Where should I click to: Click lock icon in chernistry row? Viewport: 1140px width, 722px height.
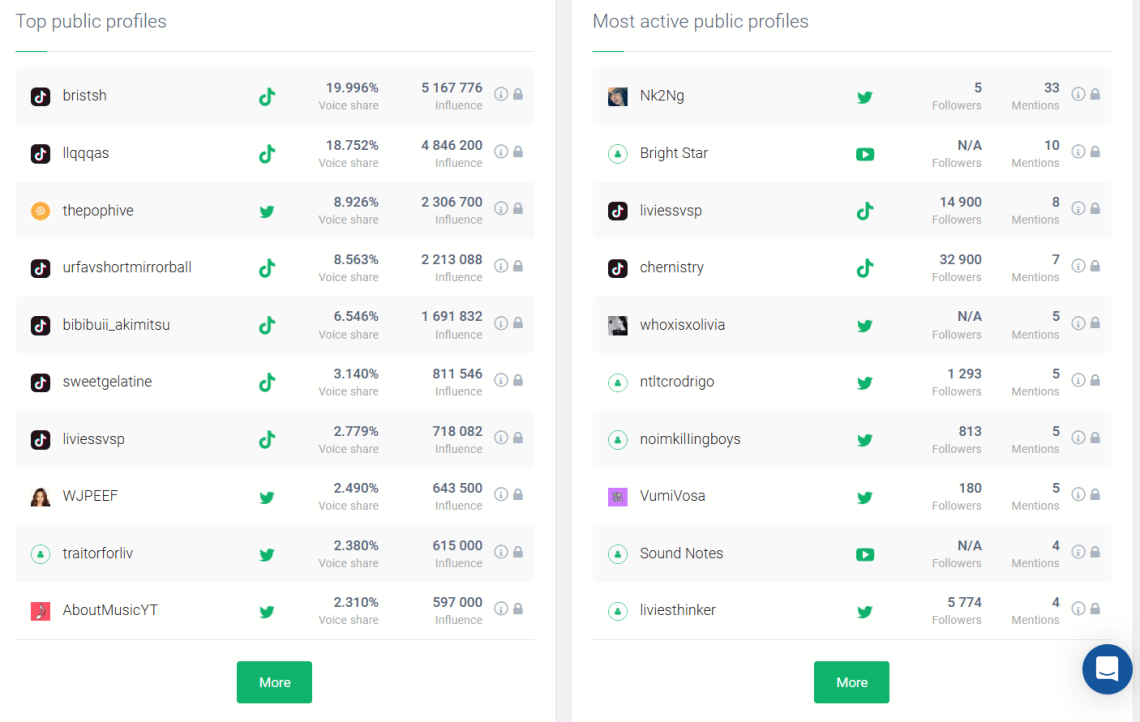click(x=1095, y=266)
